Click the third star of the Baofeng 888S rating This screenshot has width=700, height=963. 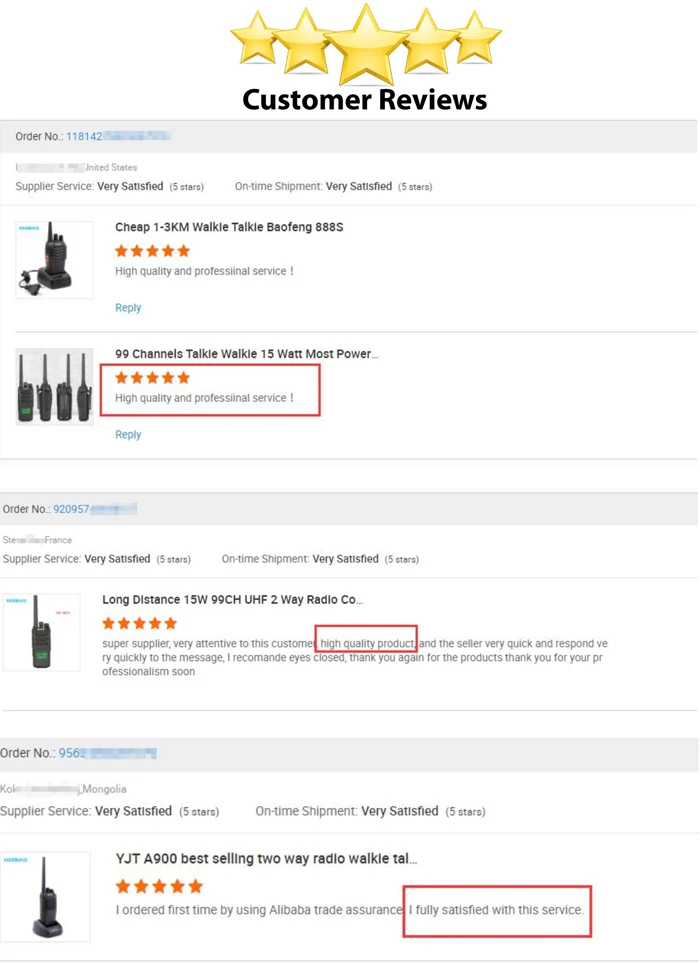pos(151,251)
